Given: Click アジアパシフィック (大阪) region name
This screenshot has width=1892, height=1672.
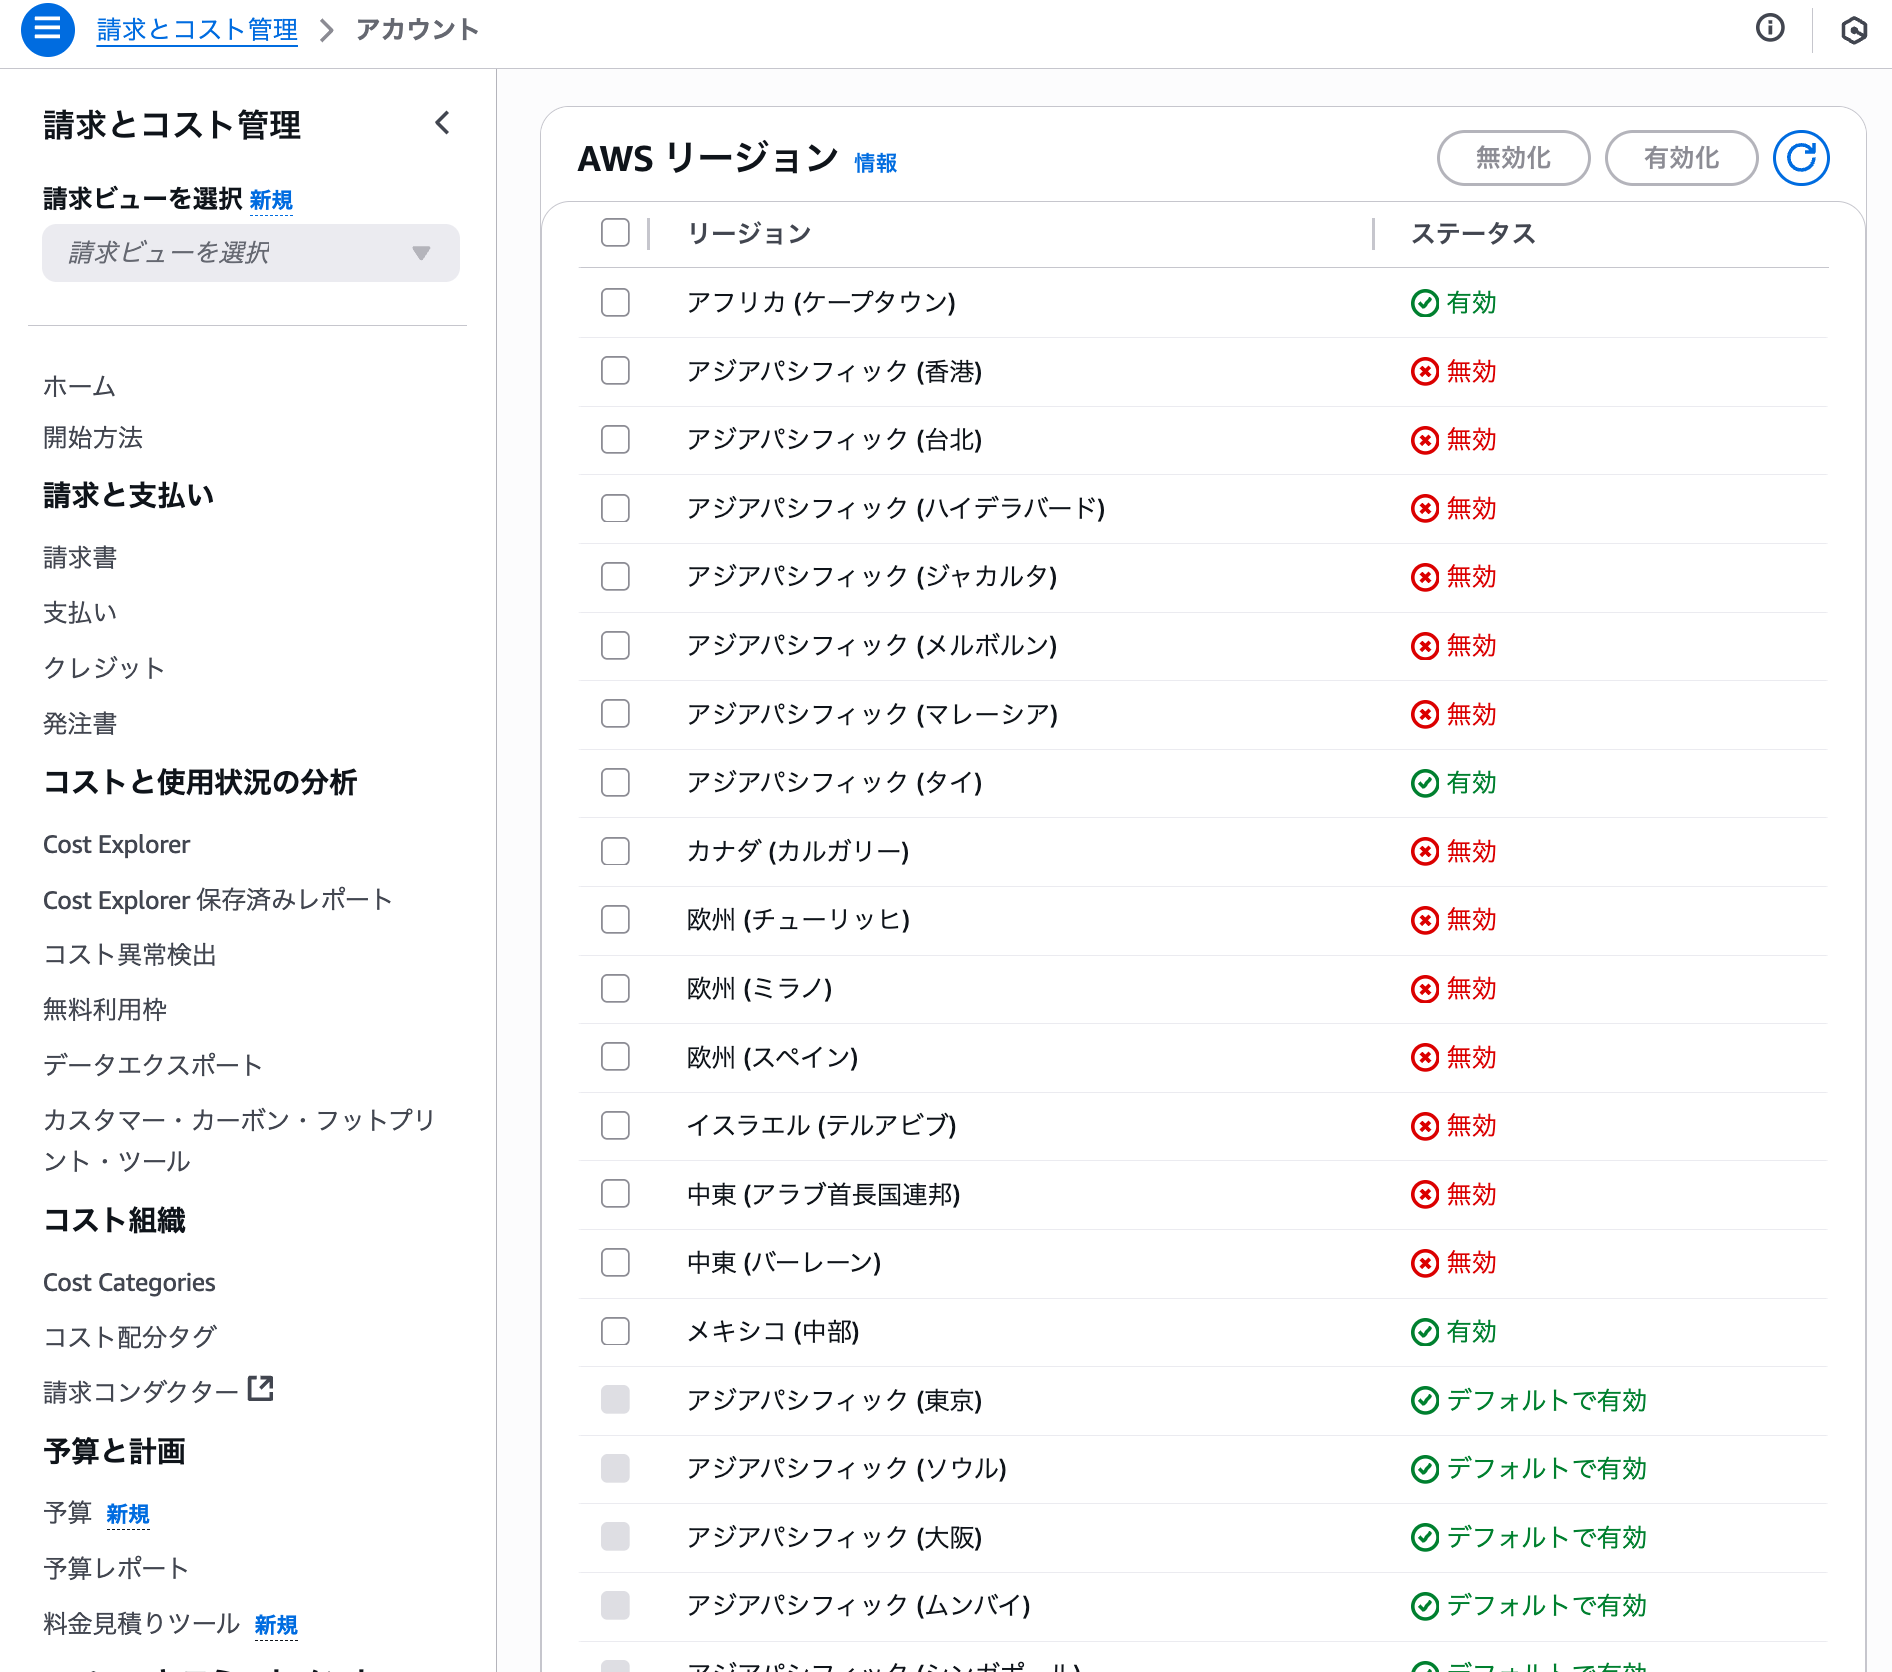Looking at the screenshot, I should click(x=835, y=1537).
